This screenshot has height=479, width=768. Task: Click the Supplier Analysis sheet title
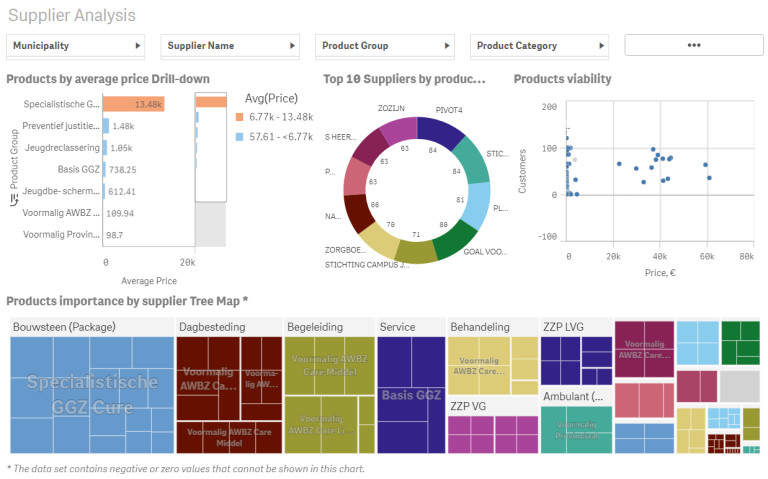(x=72, y=16)
